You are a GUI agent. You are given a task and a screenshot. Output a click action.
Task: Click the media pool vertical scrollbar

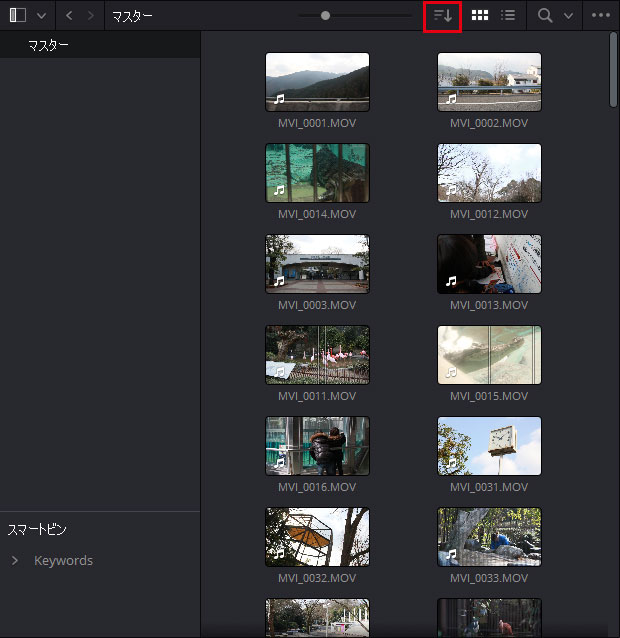click(613, 70)
